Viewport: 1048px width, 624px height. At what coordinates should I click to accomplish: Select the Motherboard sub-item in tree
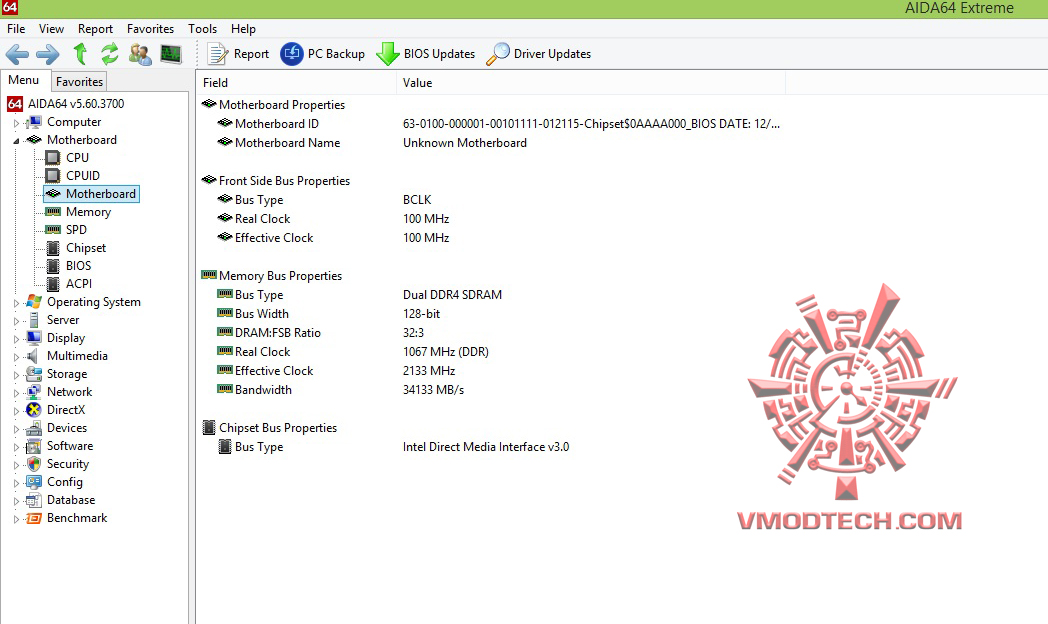click(92, 194)
